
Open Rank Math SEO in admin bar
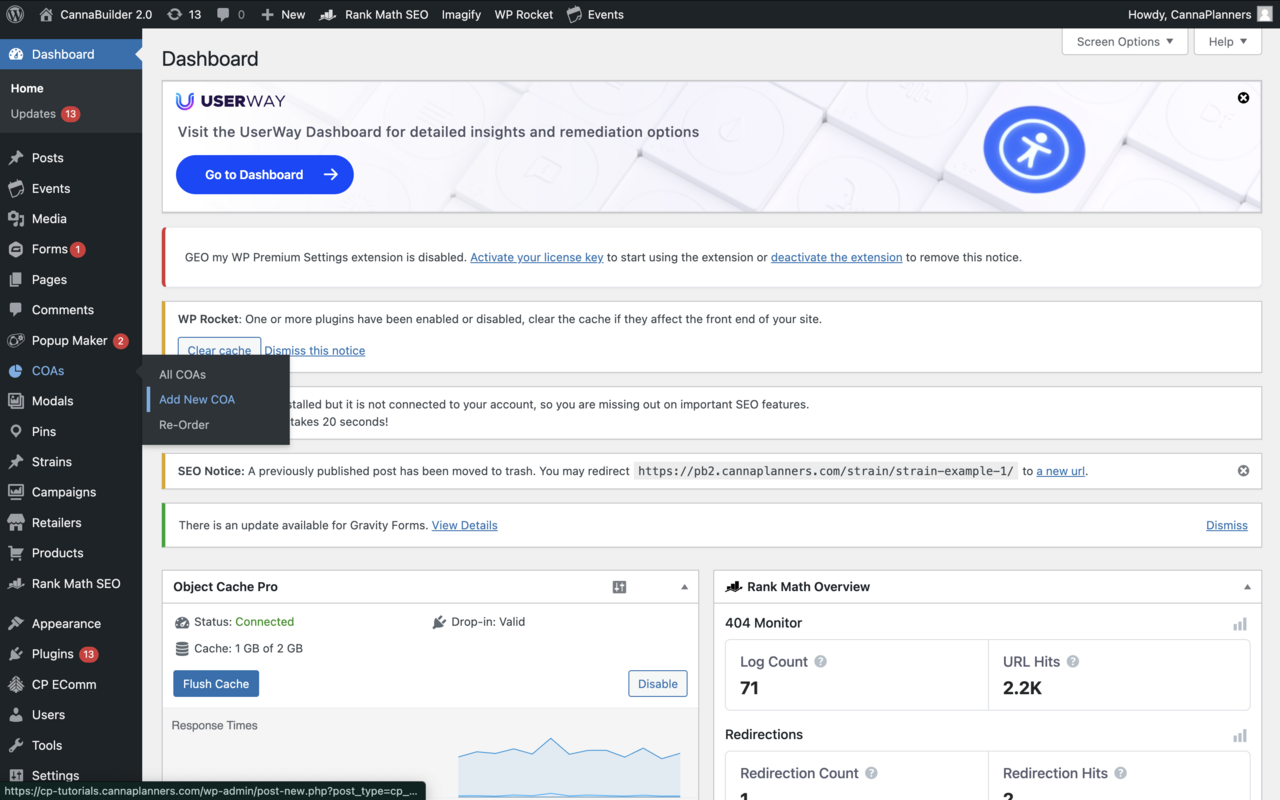click(x=374, y=14)
